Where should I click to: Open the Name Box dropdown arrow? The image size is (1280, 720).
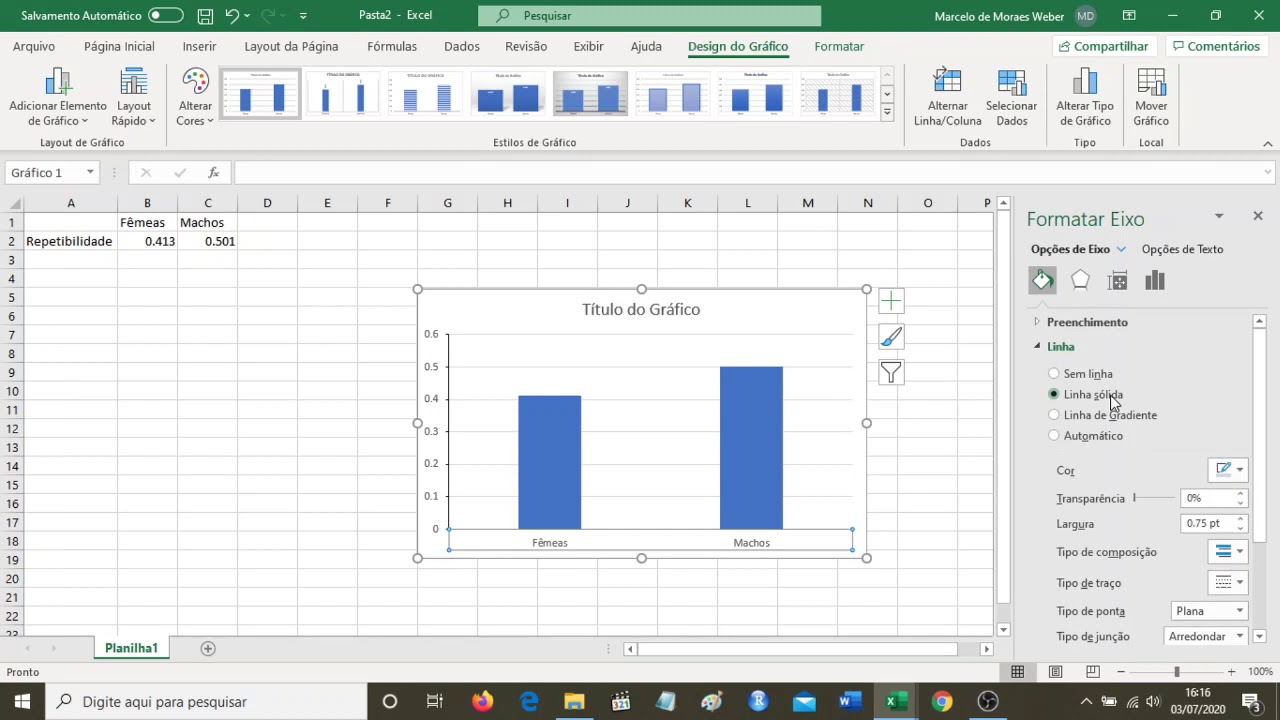90,173
